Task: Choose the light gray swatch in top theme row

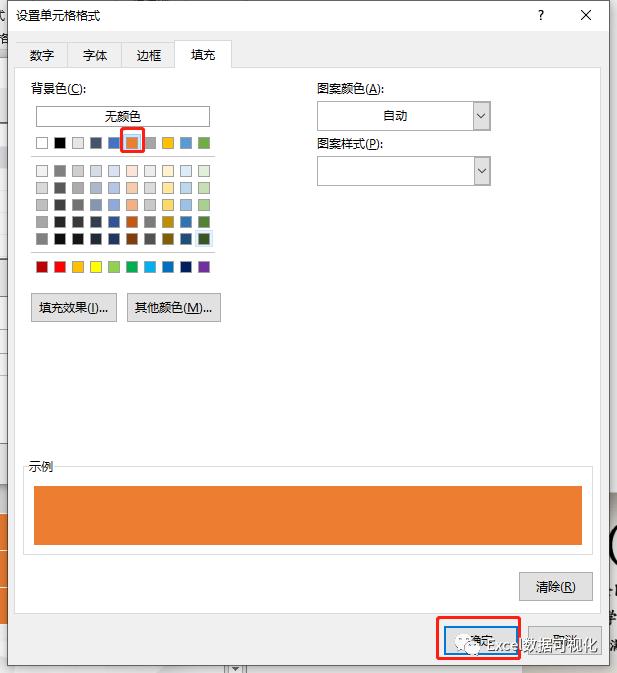Action: point(78,143)
